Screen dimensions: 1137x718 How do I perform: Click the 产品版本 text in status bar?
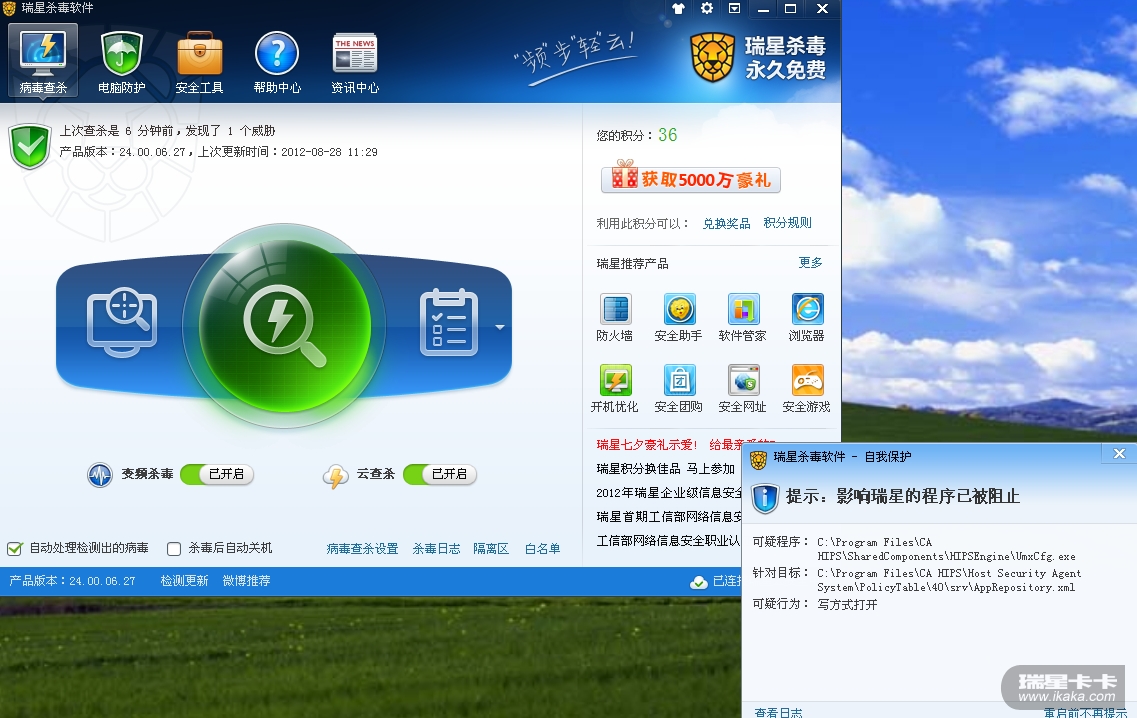tap(73, 581)
